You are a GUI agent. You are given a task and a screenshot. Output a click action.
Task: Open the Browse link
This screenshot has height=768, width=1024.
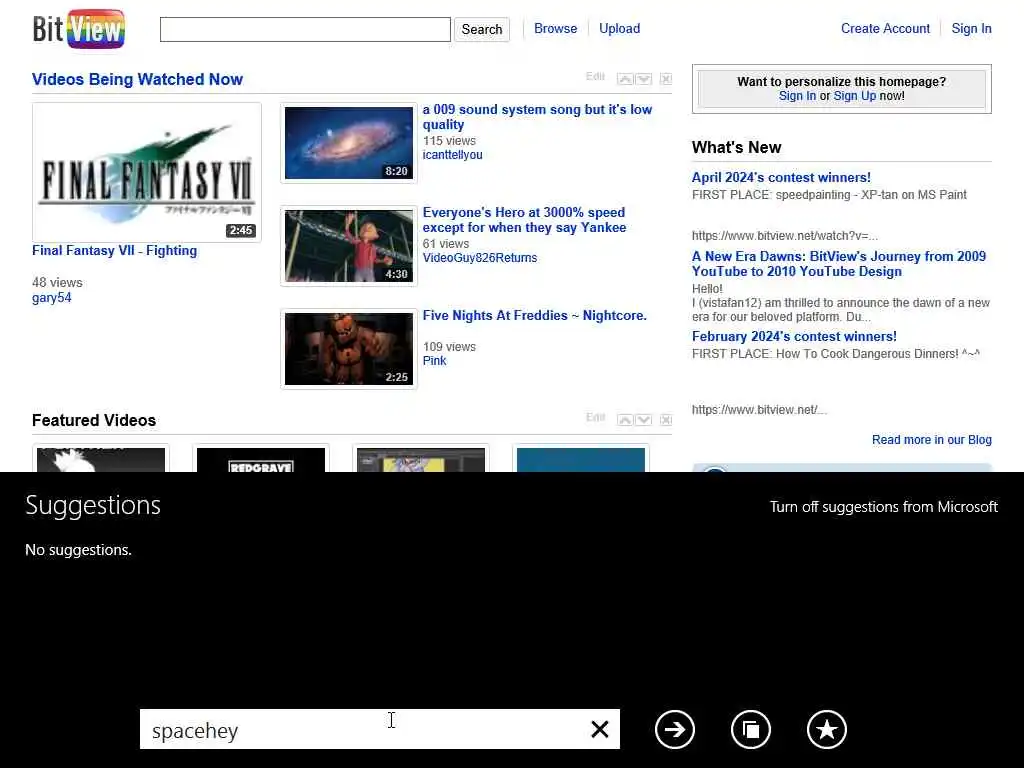point(555,29)
